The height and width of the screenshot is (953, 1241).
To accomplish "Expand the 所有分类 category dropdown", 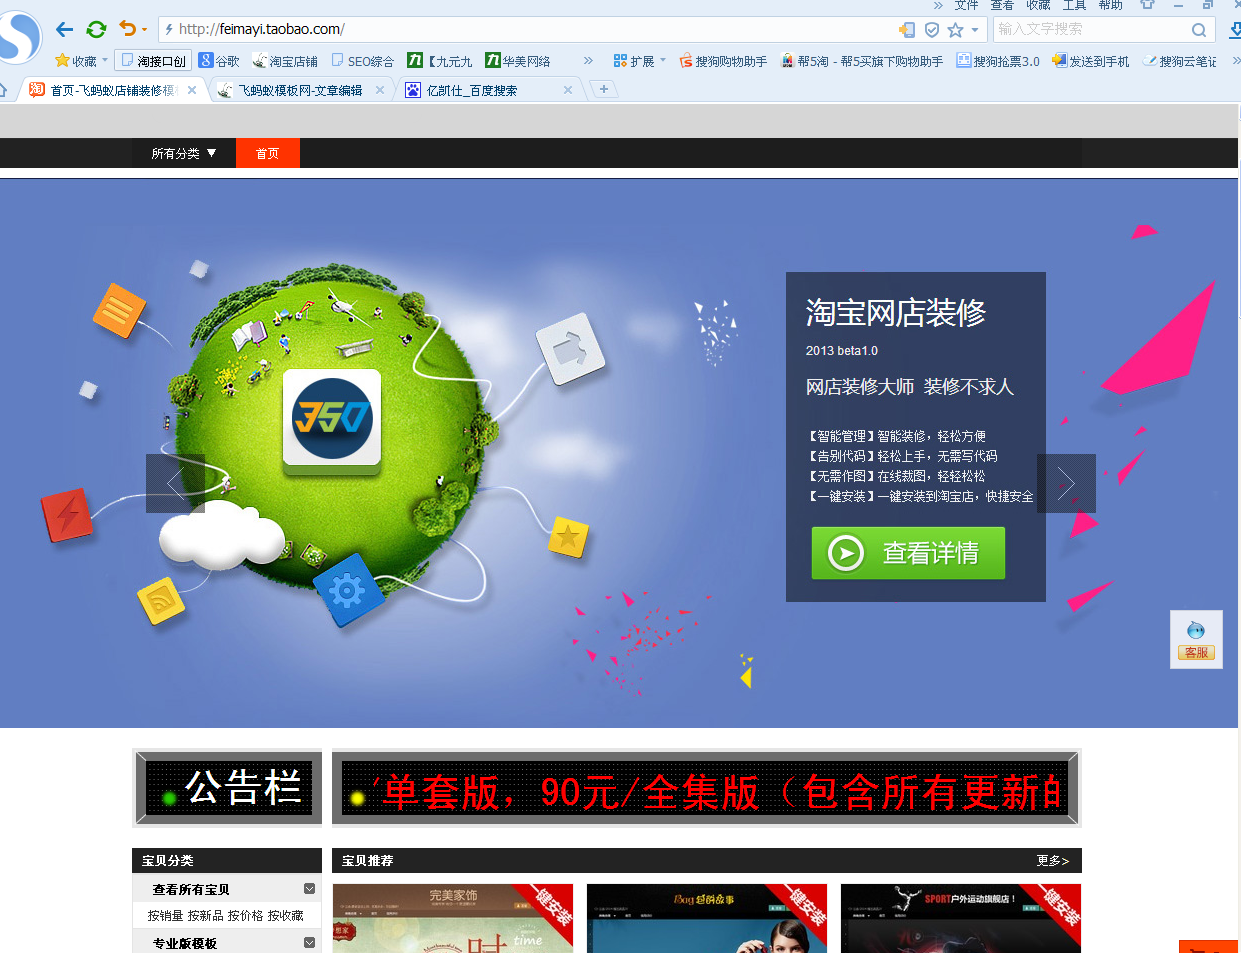I will click(183, 153).
